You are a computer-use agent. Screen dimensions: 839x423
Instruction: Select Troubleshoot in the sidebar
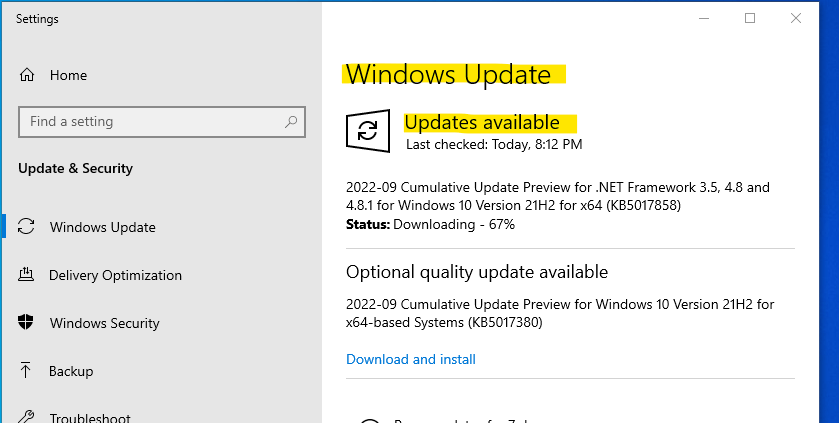[x=90, y=417]
